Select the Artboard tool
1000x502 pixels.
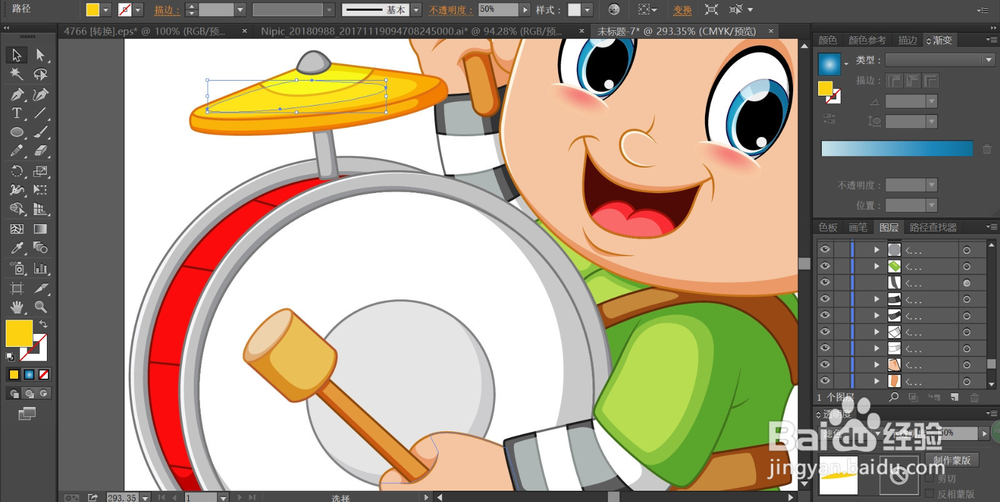pyautogui.click(x=17, y=288)
